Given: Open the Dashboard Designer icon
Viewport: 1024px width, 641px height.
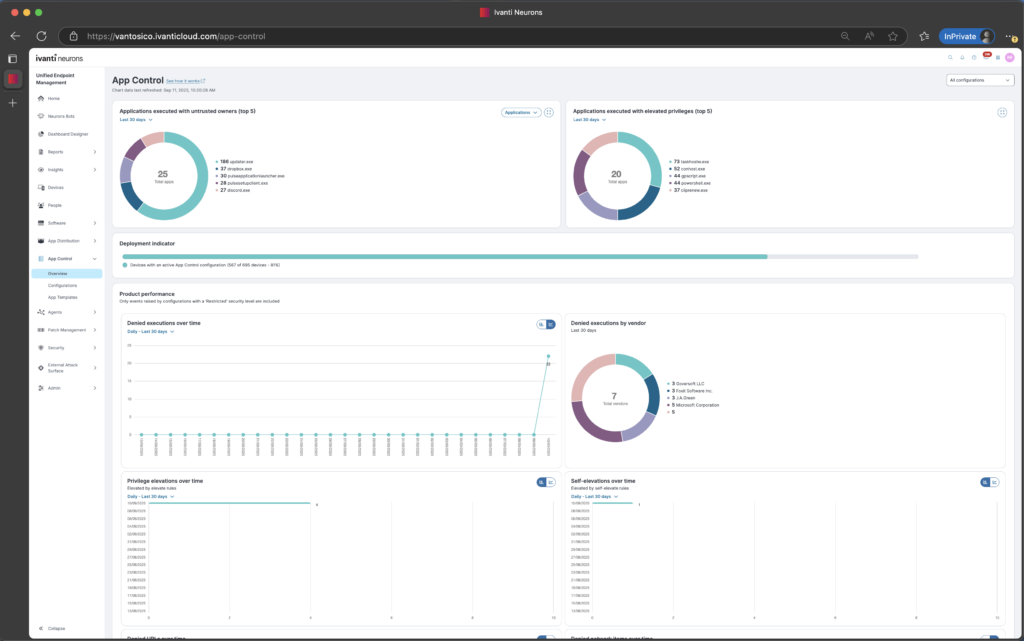Looking at the screenshot, I should 41,134.
